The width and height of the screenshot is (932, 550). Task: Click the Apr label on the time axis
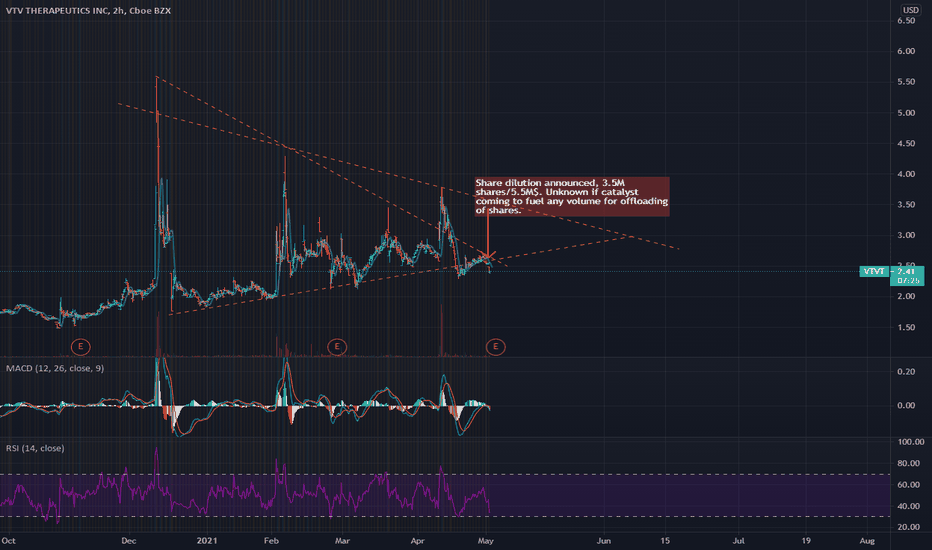[417, 541]
